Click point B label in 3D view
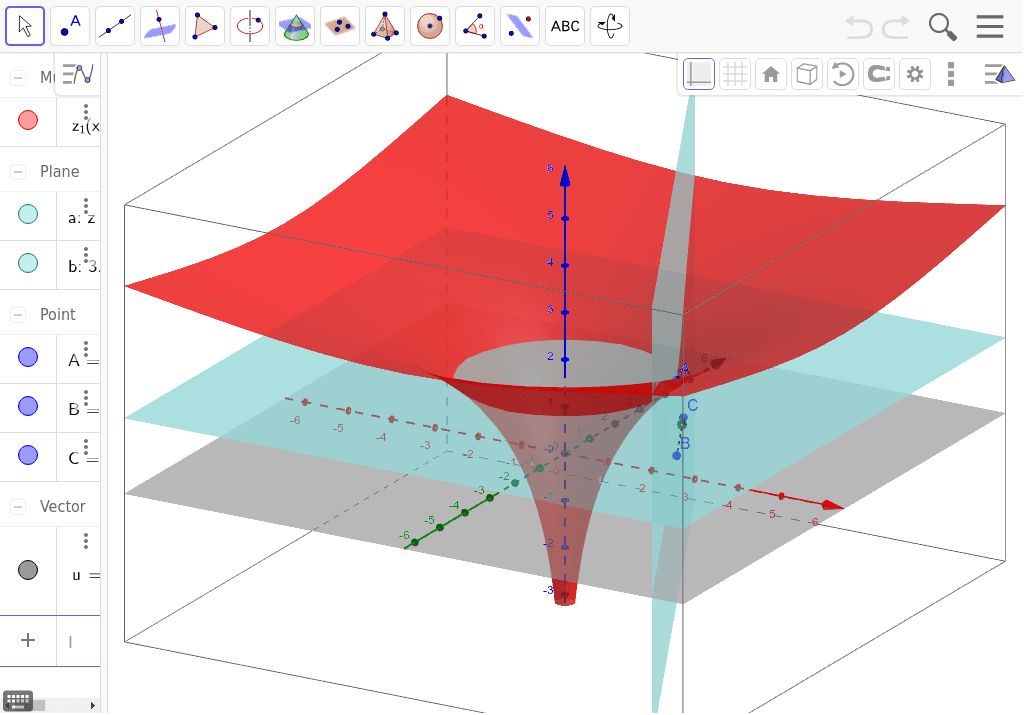1024x715 pixels. [685, 443]
